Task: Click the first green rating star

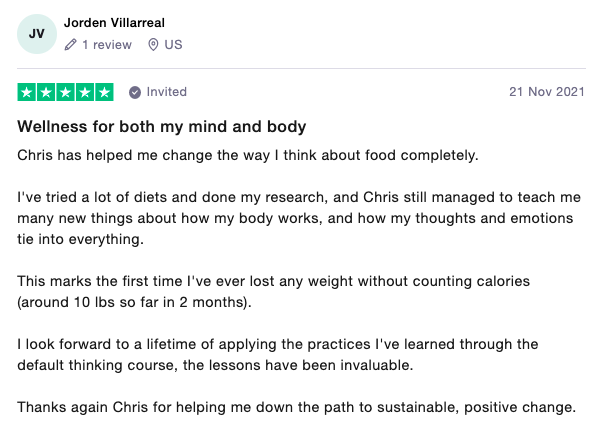Action: (27, 92)
